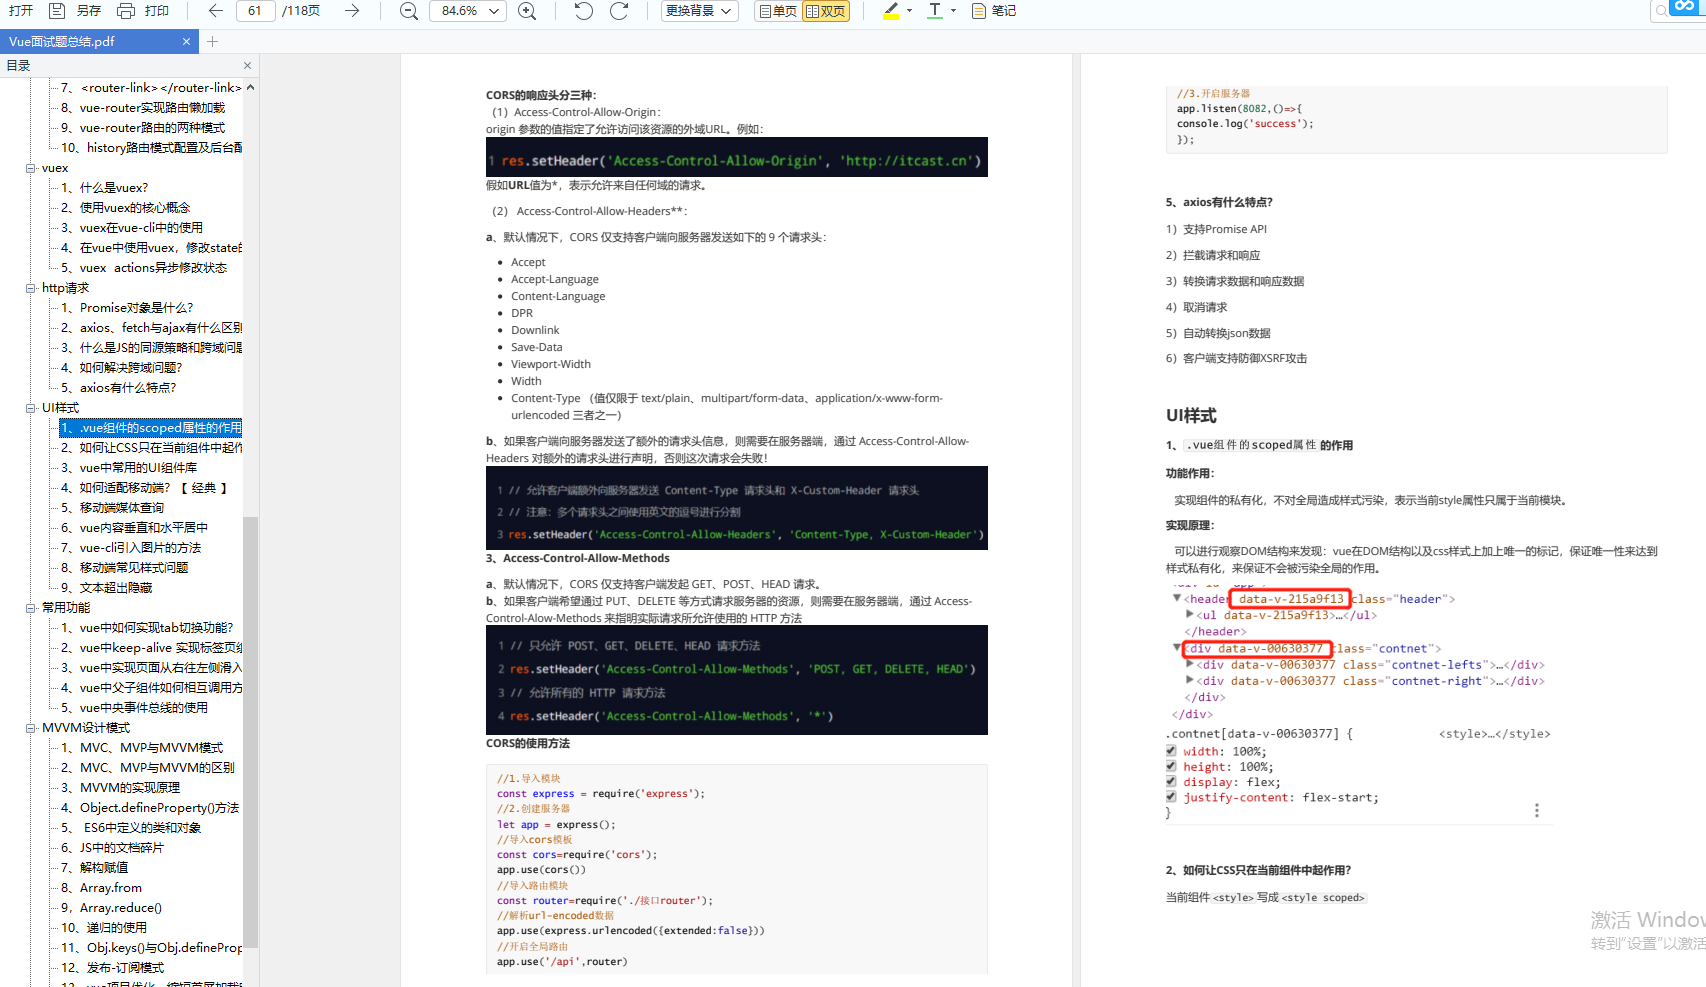Switch to 双页 double page view
This screenshot has width=1706, height=987.
(826, 11)
